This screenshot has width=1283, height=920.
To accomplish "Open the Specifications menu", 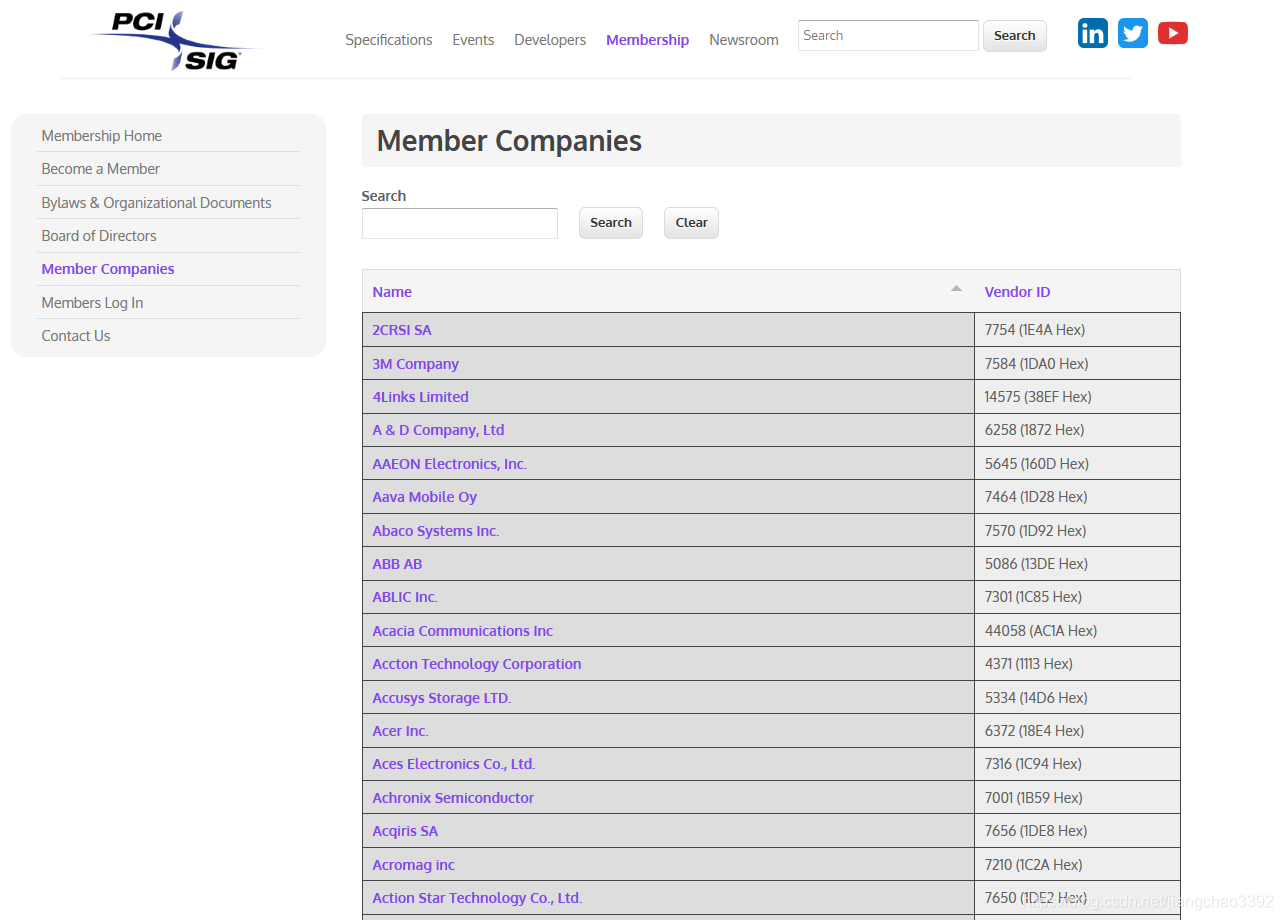I will click(389, 40).
